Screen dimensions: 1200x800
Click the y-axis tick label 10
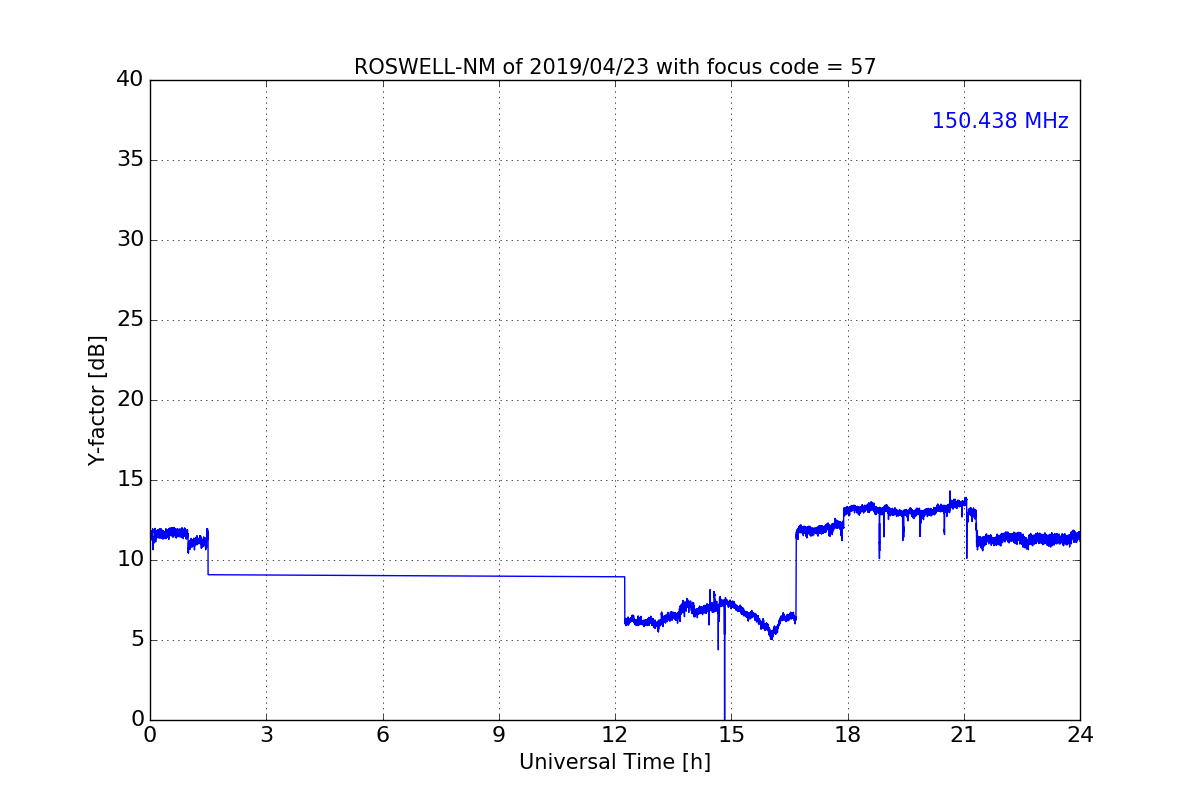129,560
